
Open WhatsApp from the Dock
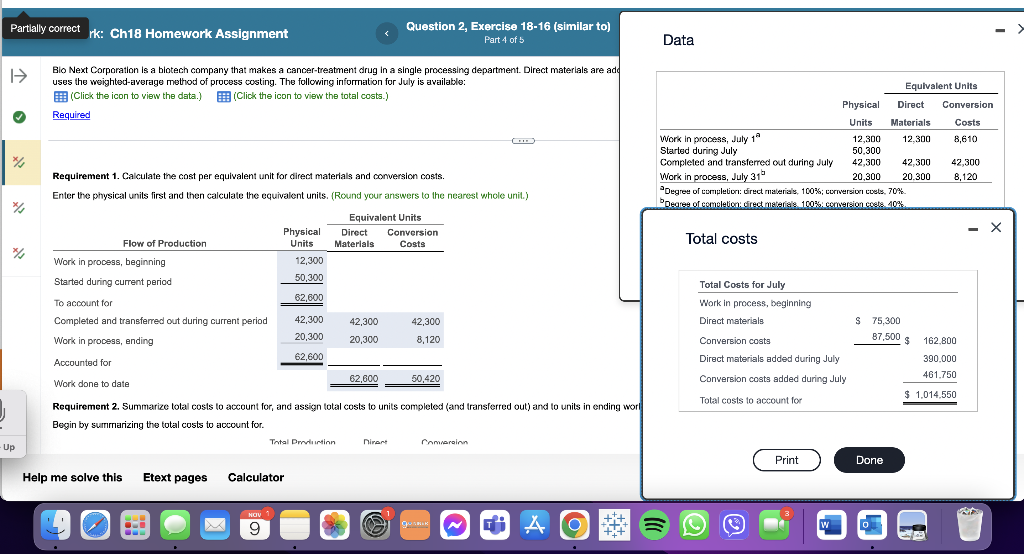point(694,525)
